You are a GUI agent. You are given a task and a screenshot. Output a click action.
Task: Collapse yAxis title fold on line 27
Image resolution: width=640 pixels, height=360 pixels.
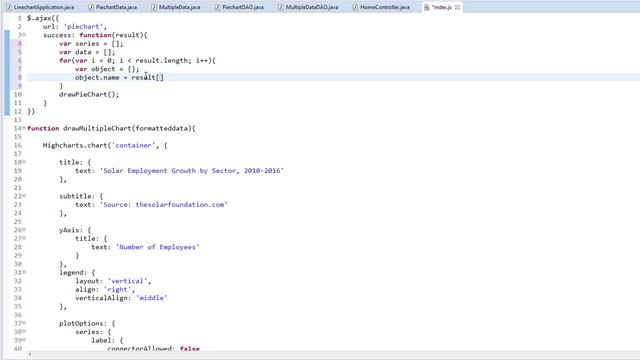(x=24, y=238)
